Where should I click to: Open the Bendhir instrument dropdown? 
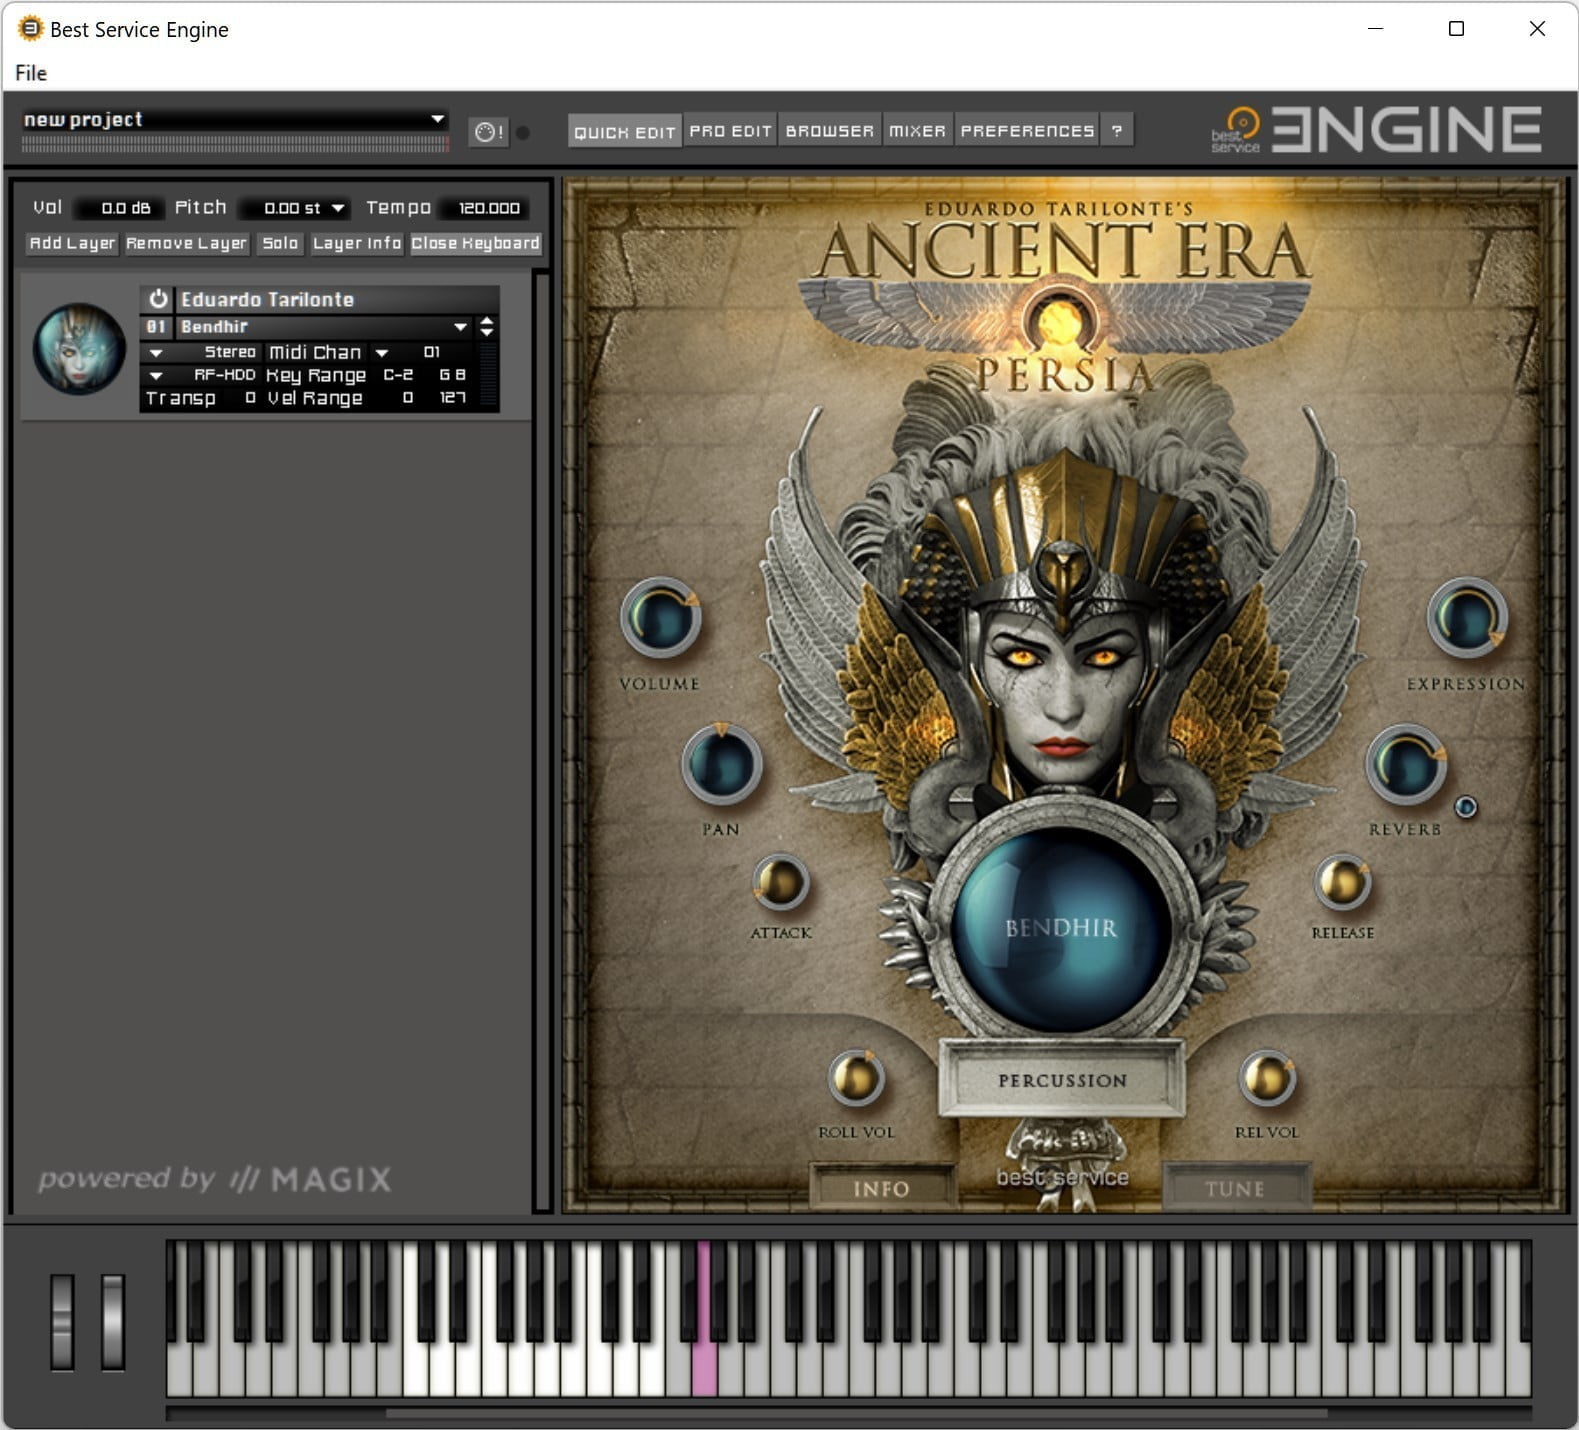460,327
